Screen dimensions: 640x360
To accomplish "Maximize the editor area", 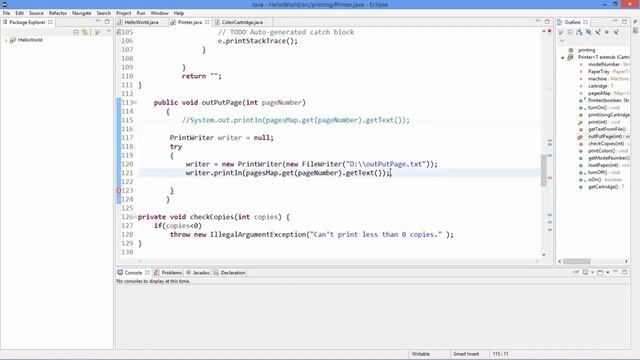I will coord(547,22).
